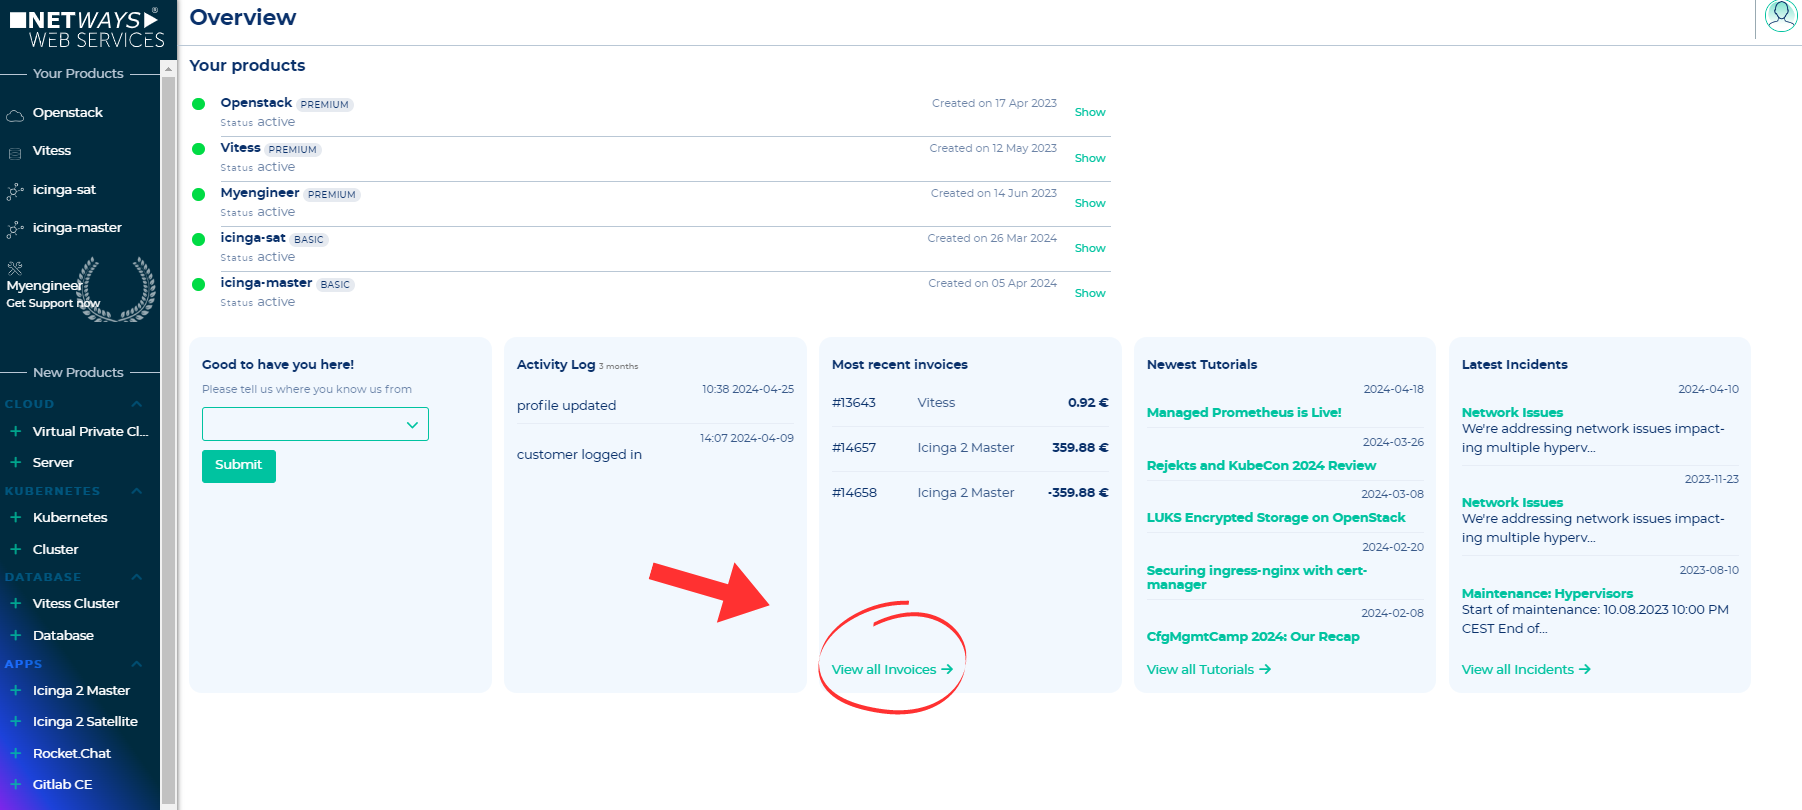Open the user profile avatar icon
The width and height of the screenshot is (1802, 810).
pyautogui.click(x=1781, y=16)
